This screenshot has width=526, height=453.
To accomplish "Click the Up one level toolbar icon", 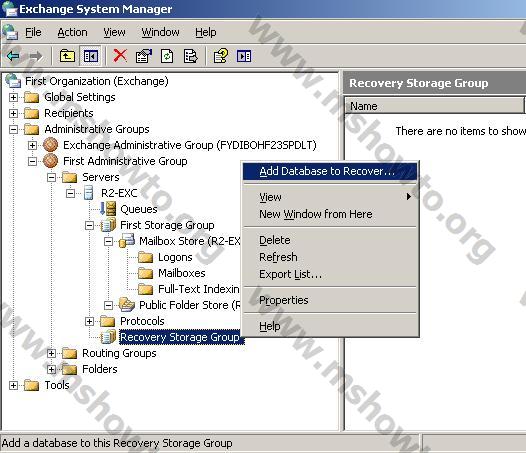I will (67, 56).
